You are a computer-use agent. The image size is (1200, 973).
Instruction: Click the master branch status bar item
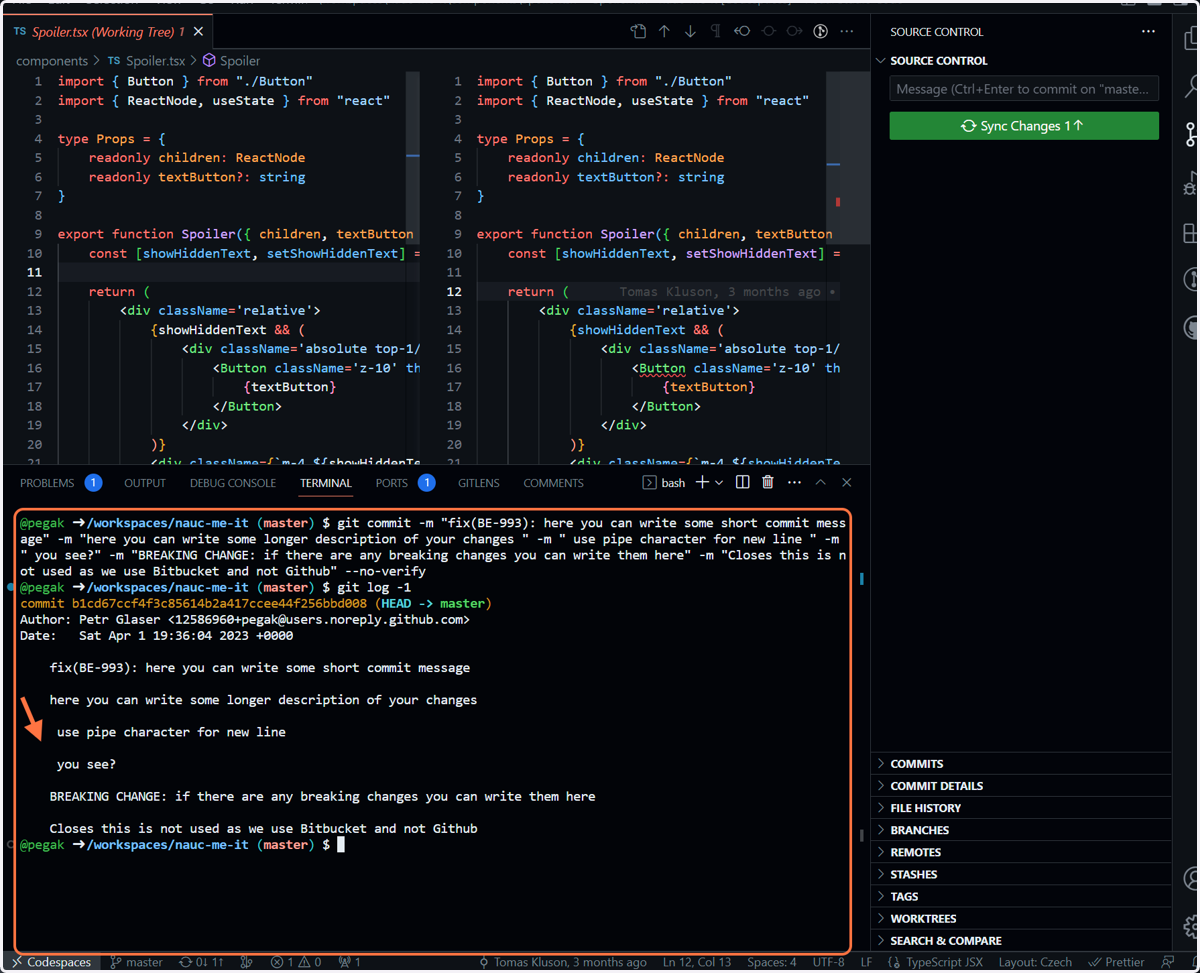[x=136, y=963]
